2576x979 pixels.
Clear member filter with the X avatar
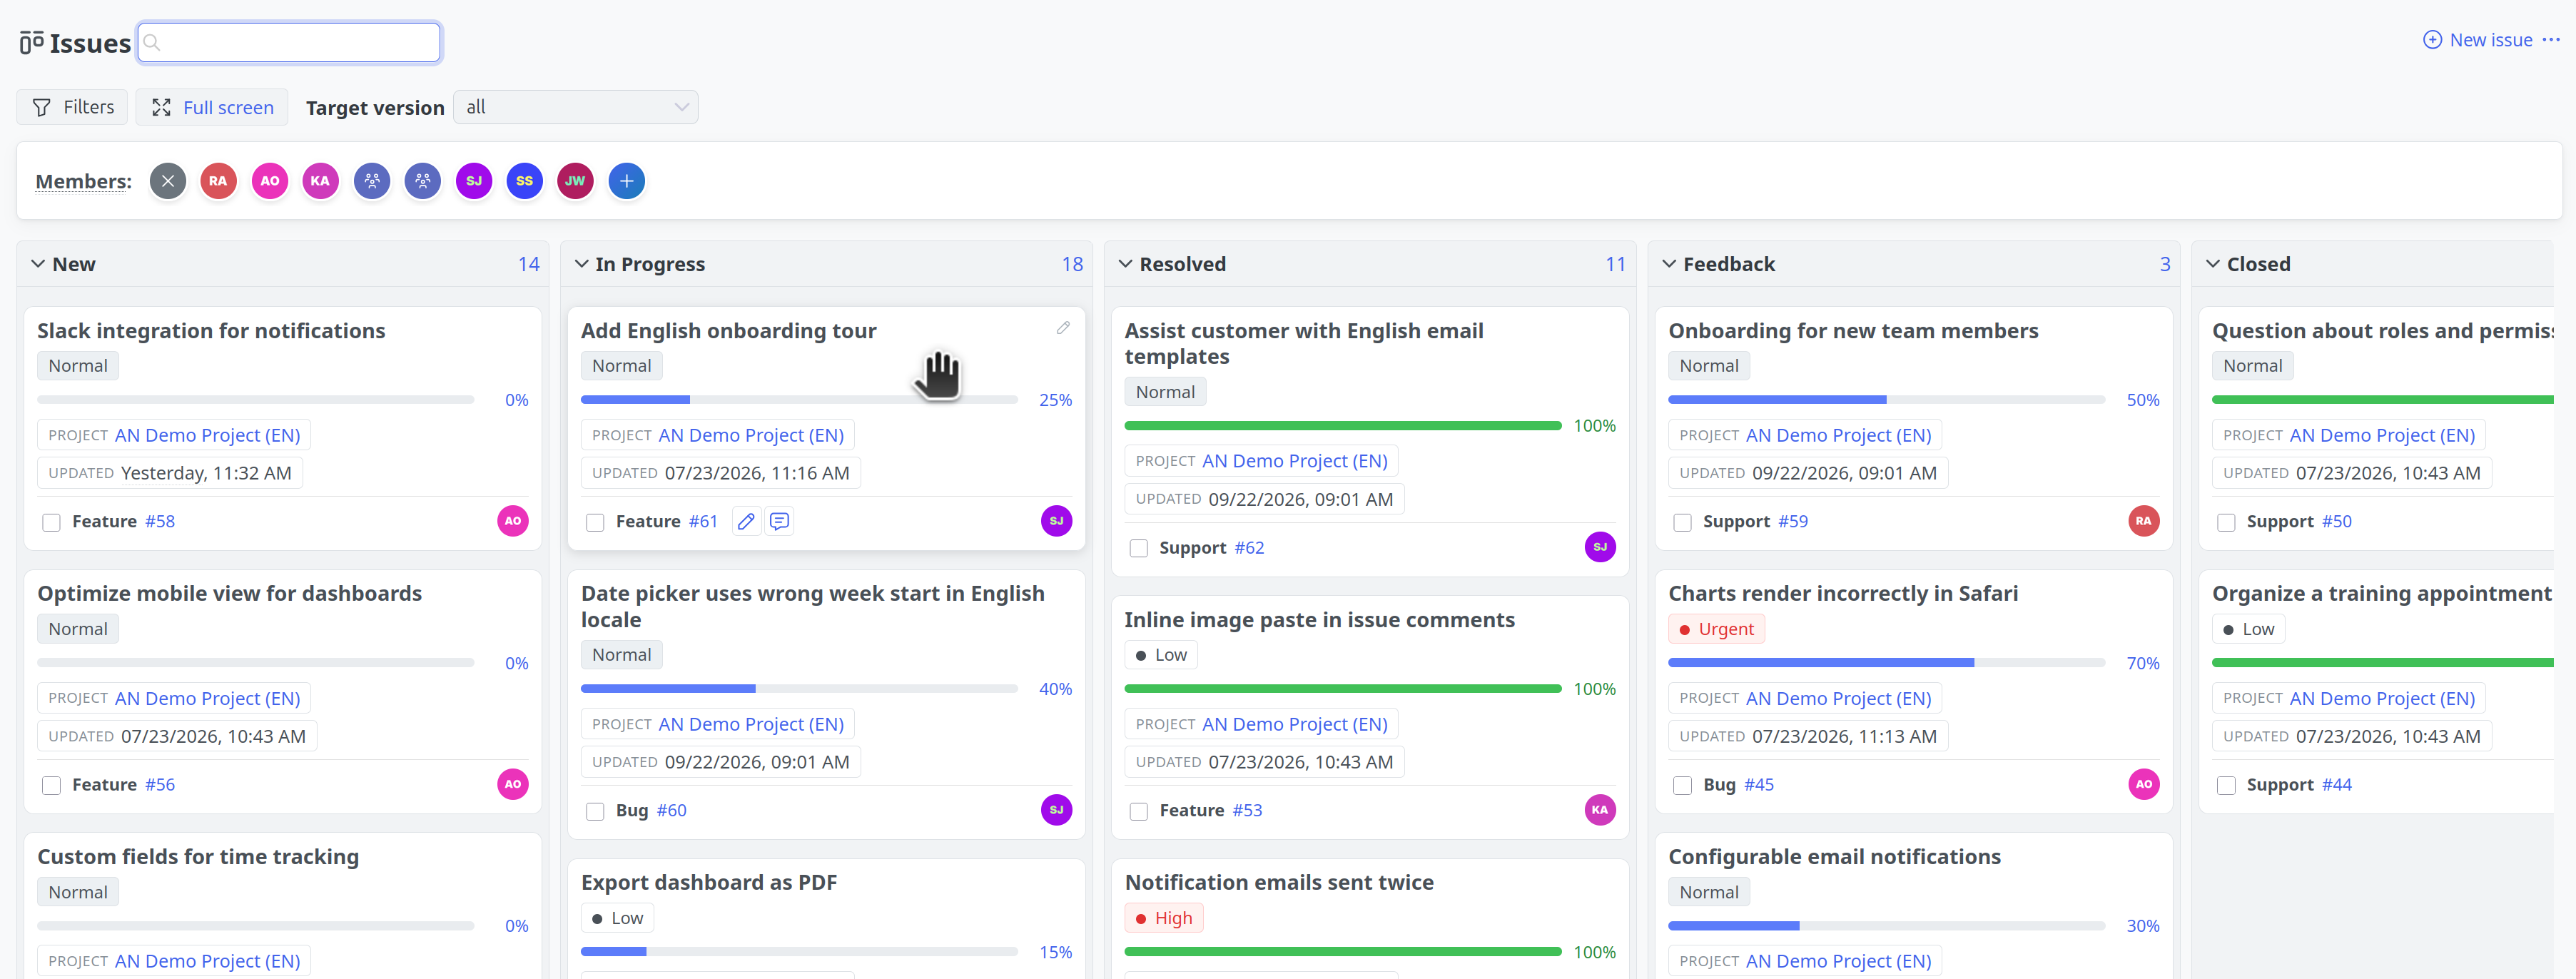point(168,181)
